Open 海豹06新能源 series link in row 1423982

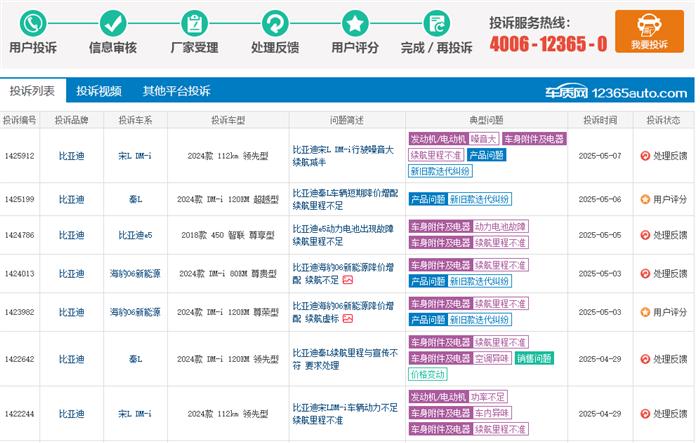(135, 312)
